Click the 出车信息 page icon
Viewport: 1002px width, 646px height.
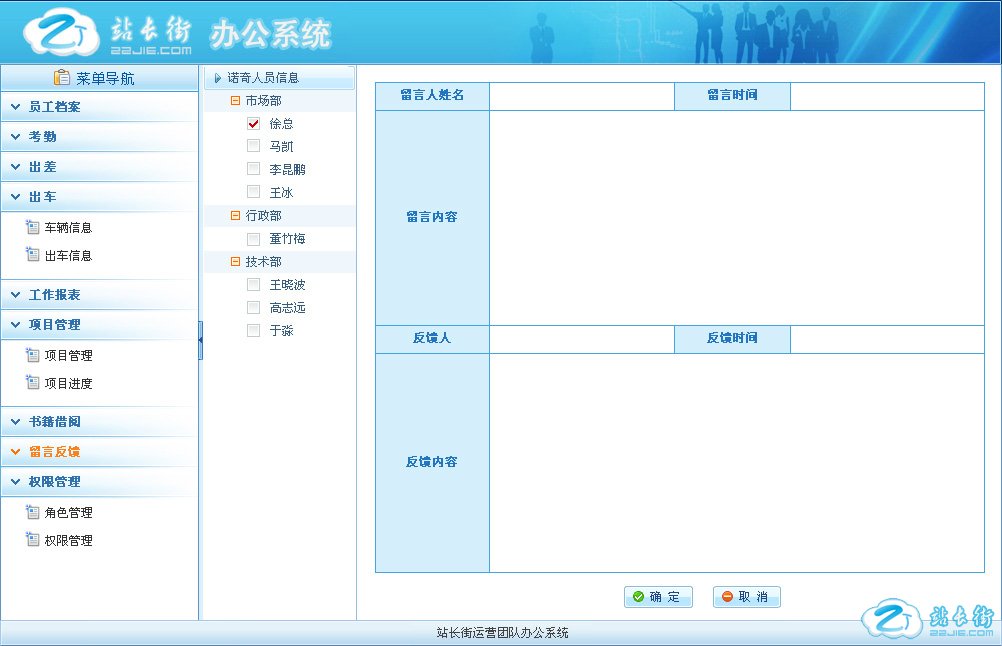pyautogui.click(x=32, y=255)
